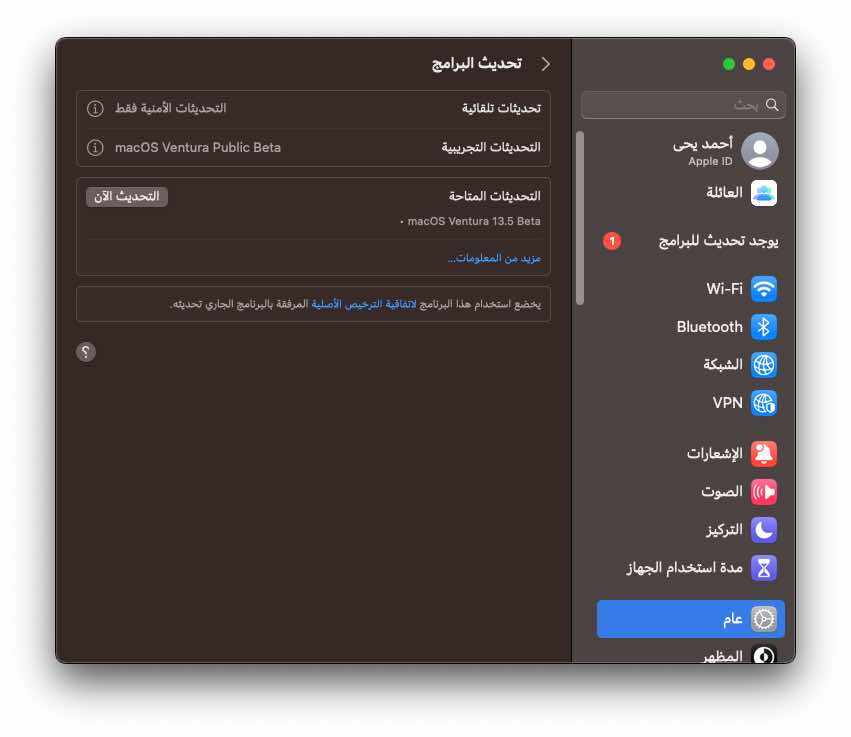Select the Notifications bell icon

(x=763, y=454)
